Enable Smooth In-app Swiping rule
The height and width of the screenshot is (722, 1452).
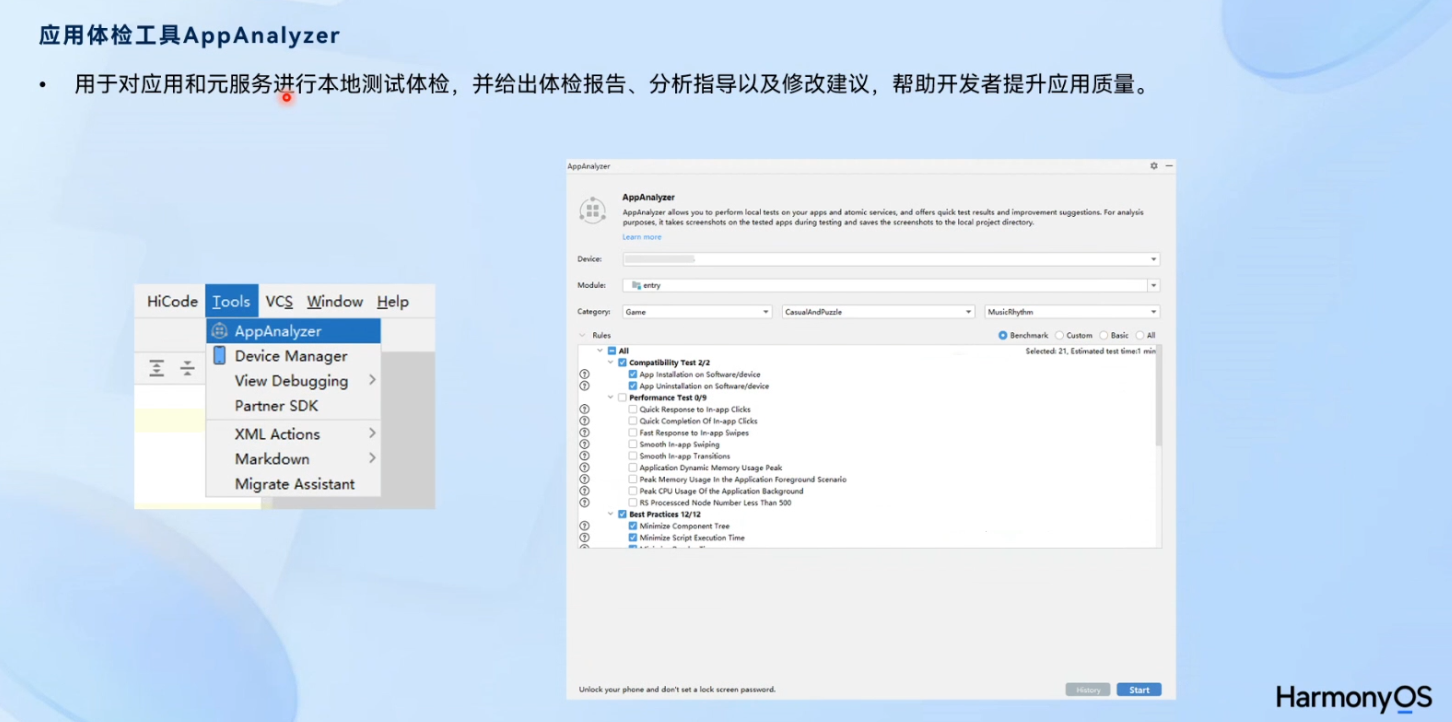pyautogui.click(x=633, y=444)
